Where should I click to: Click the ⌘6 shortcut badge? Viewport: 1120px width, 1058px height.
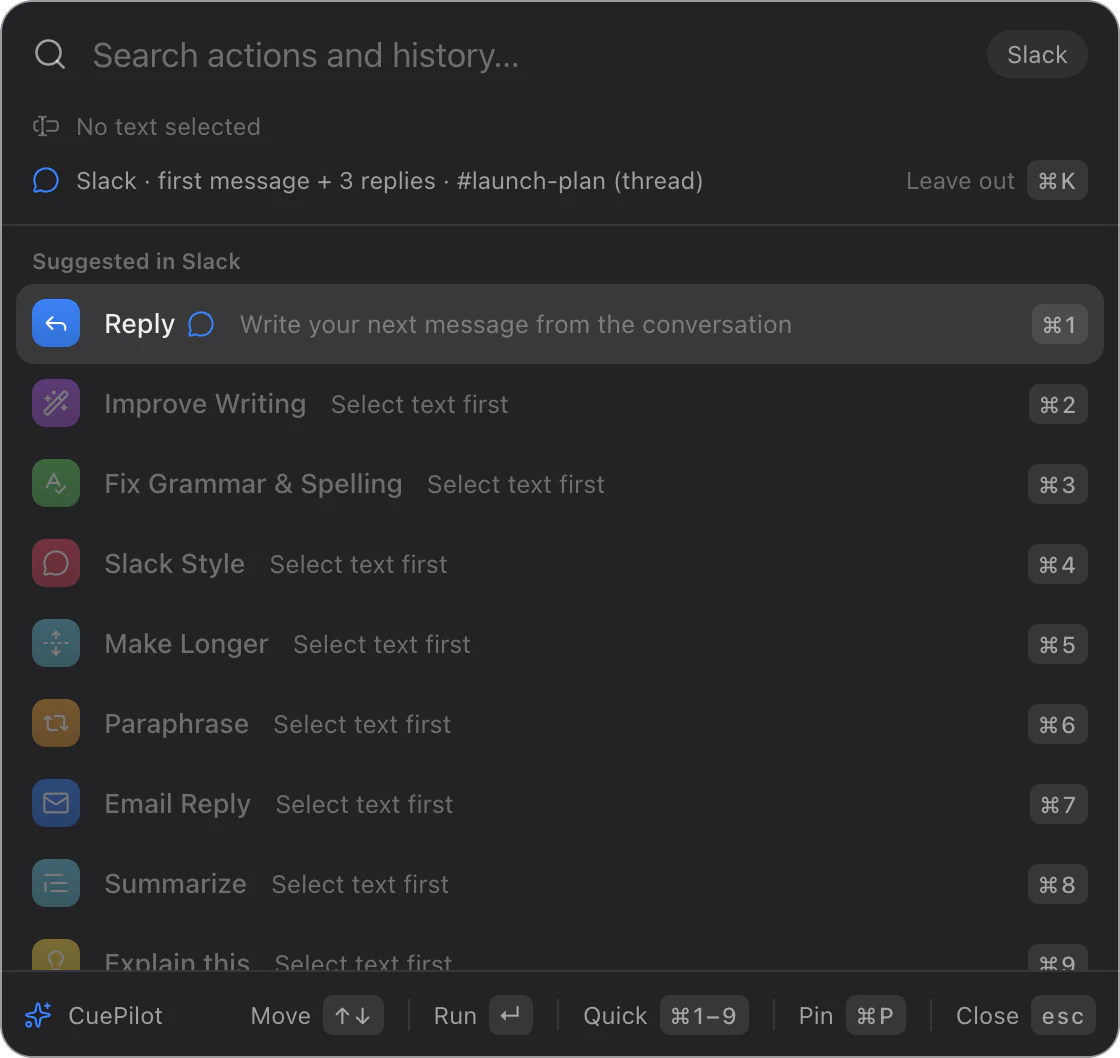1058,724
